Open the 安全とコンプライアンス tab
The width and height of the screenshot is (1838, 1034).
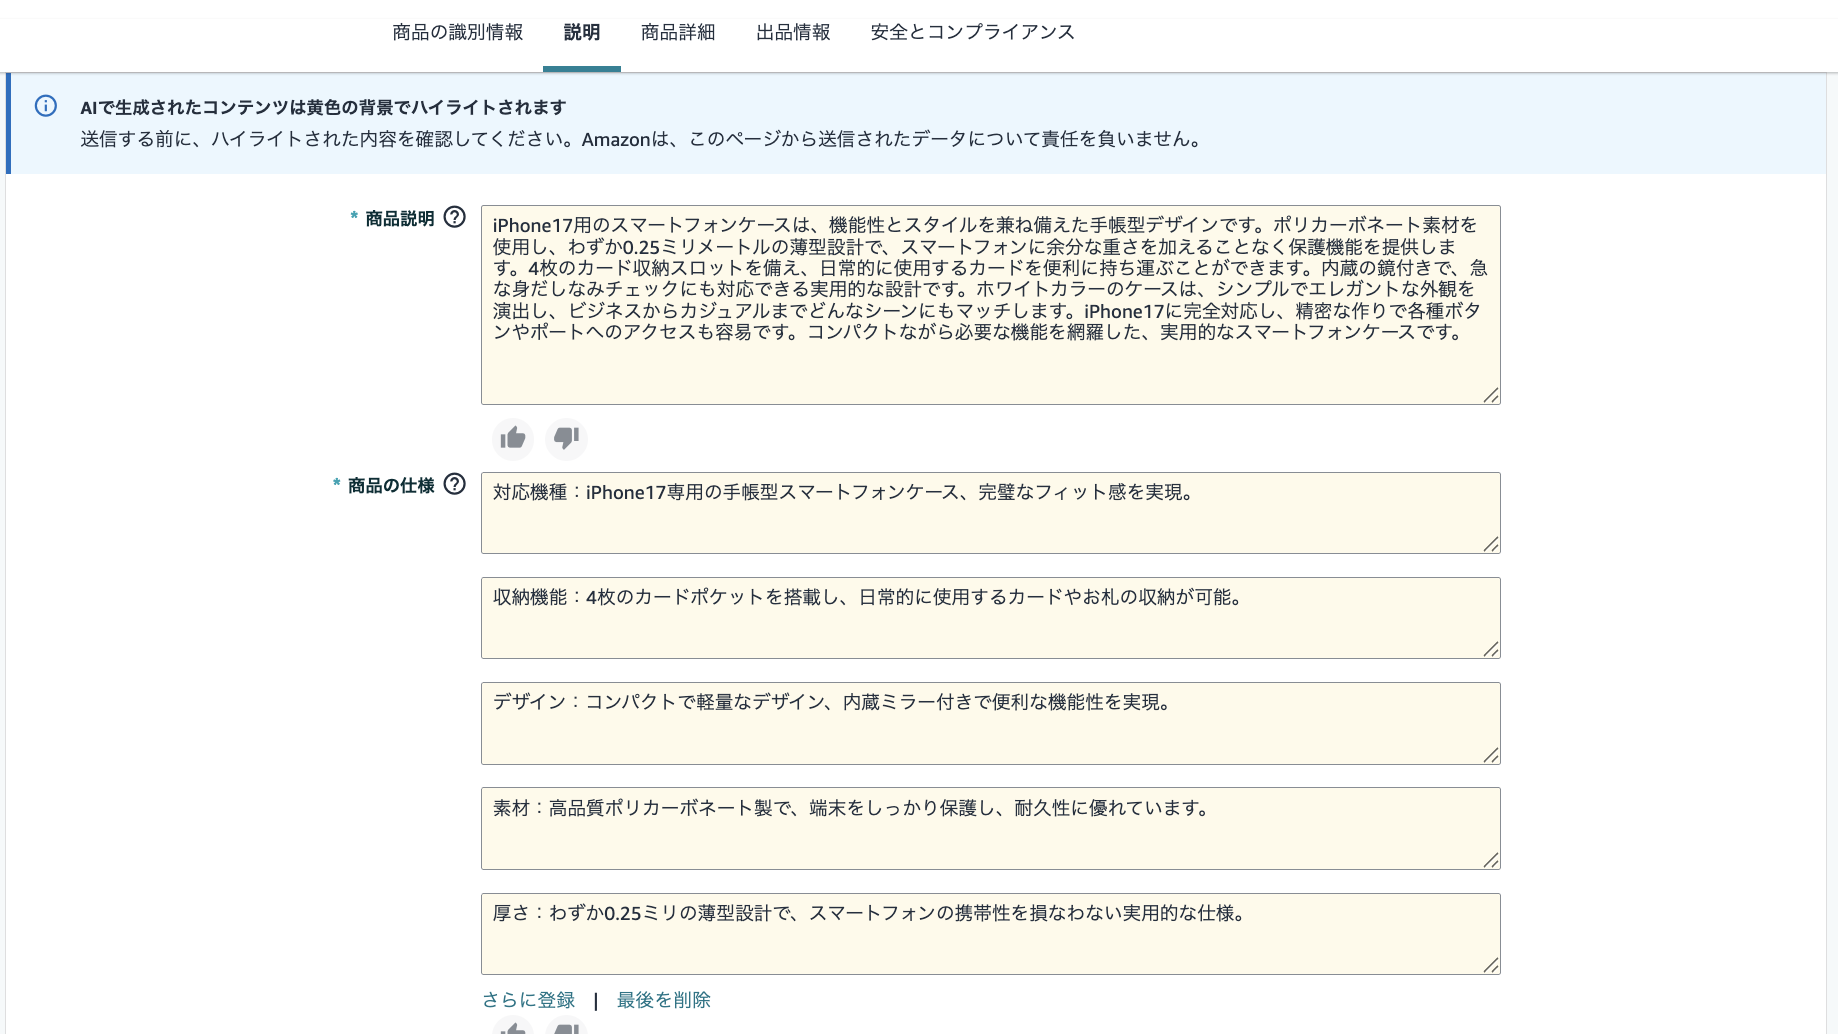(x=972, y=32)
